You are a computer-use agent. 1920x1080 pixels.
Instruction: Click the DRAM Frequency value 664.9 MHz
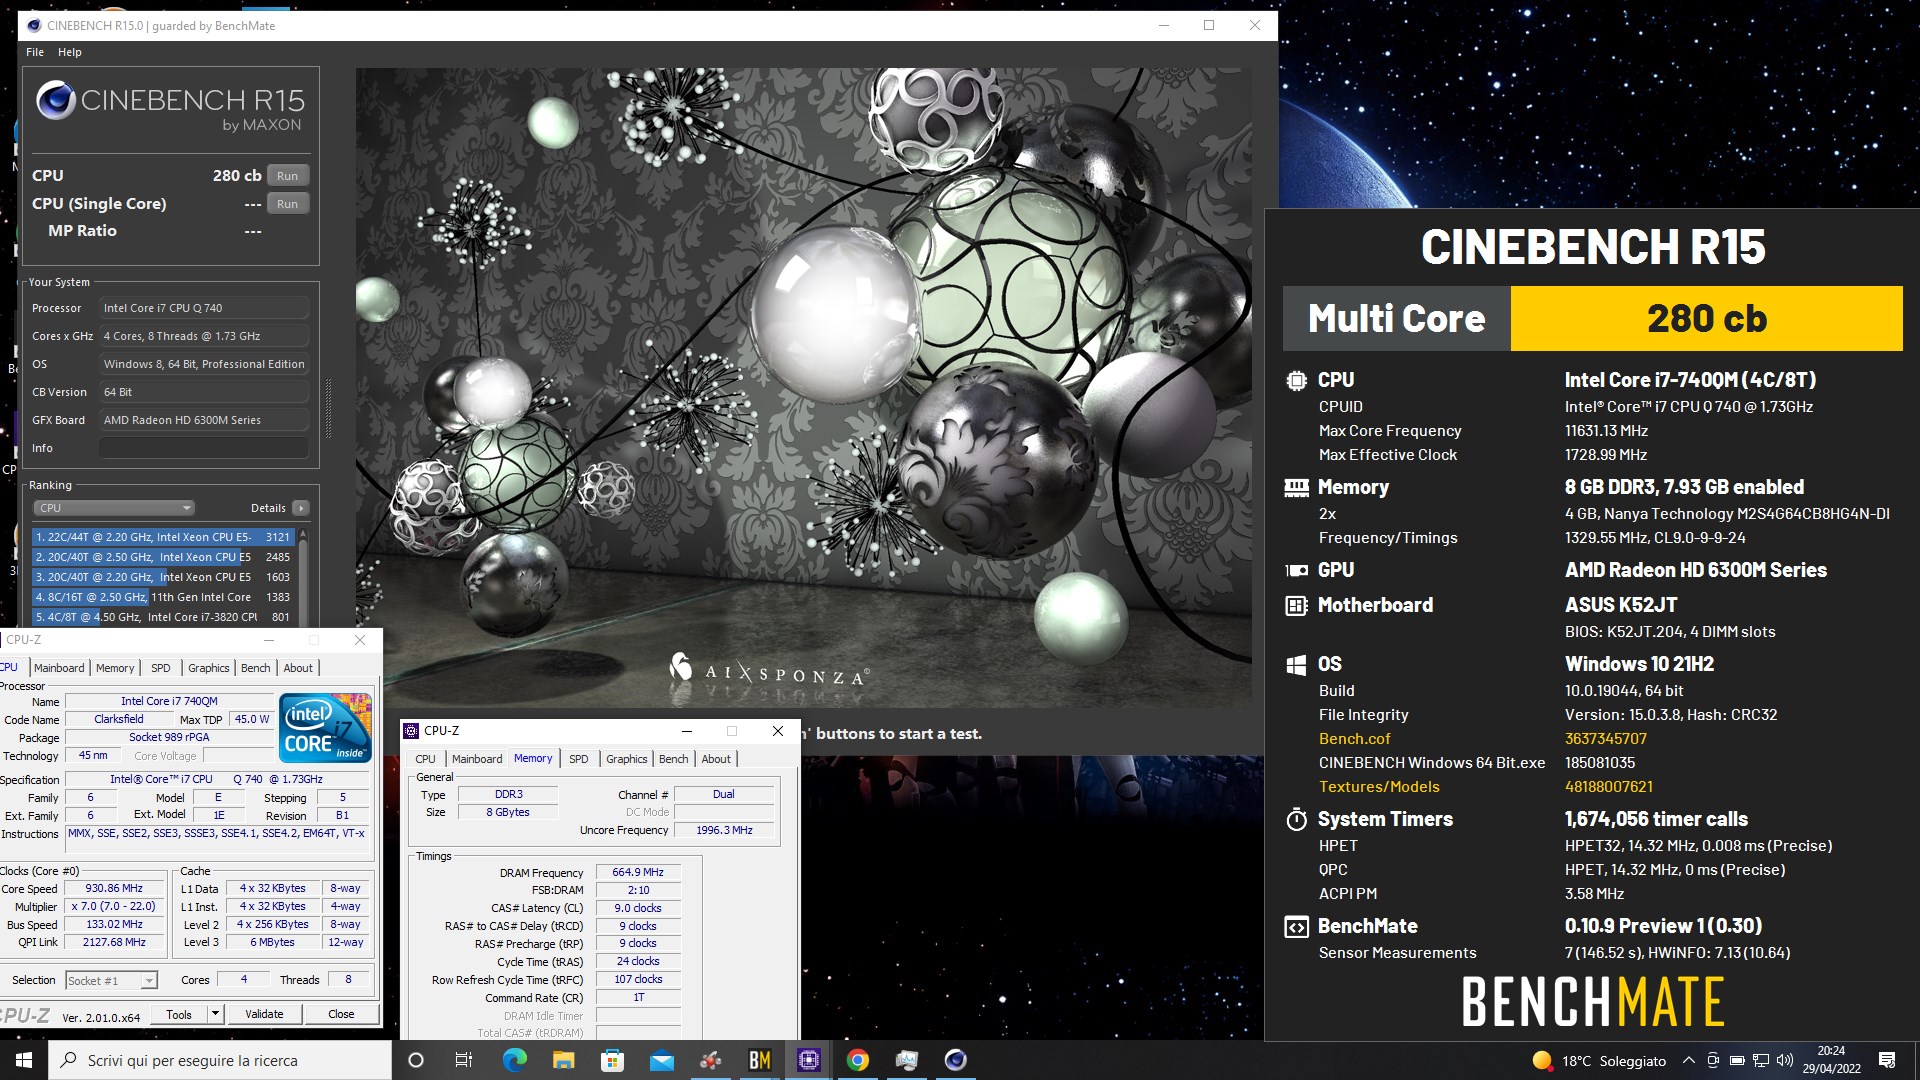638,872
